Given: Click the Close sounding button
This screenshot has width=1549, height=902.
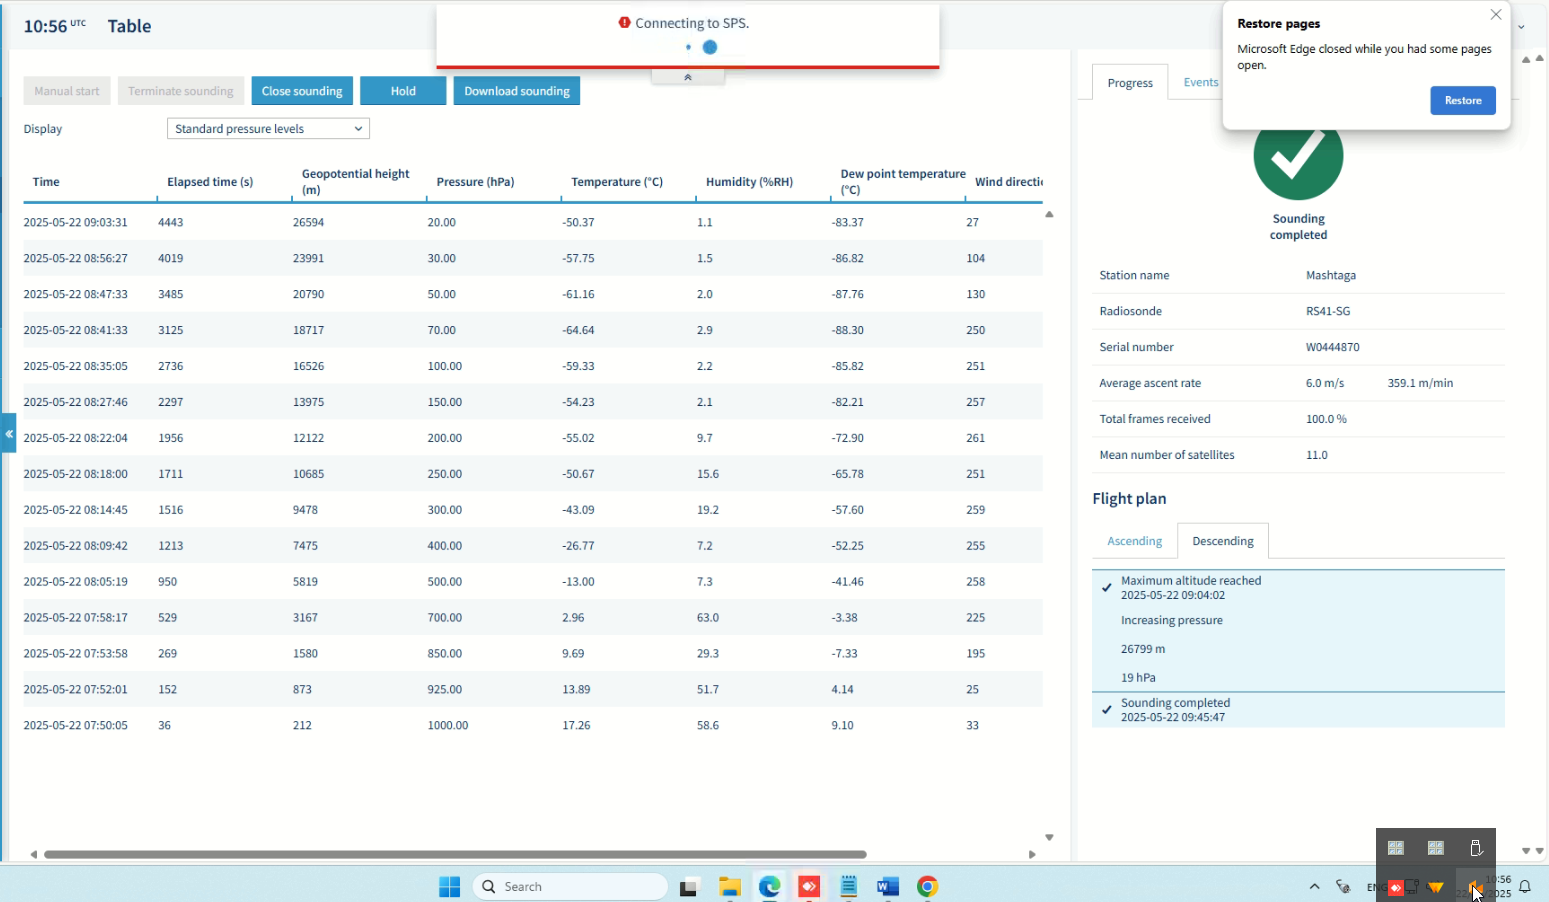Looking at the screenshot, I should tap(302, 91).
